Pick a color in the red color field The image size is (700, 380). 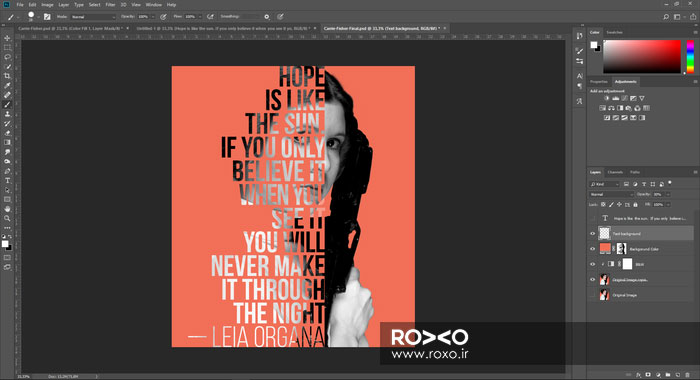[x=642, y=57]
